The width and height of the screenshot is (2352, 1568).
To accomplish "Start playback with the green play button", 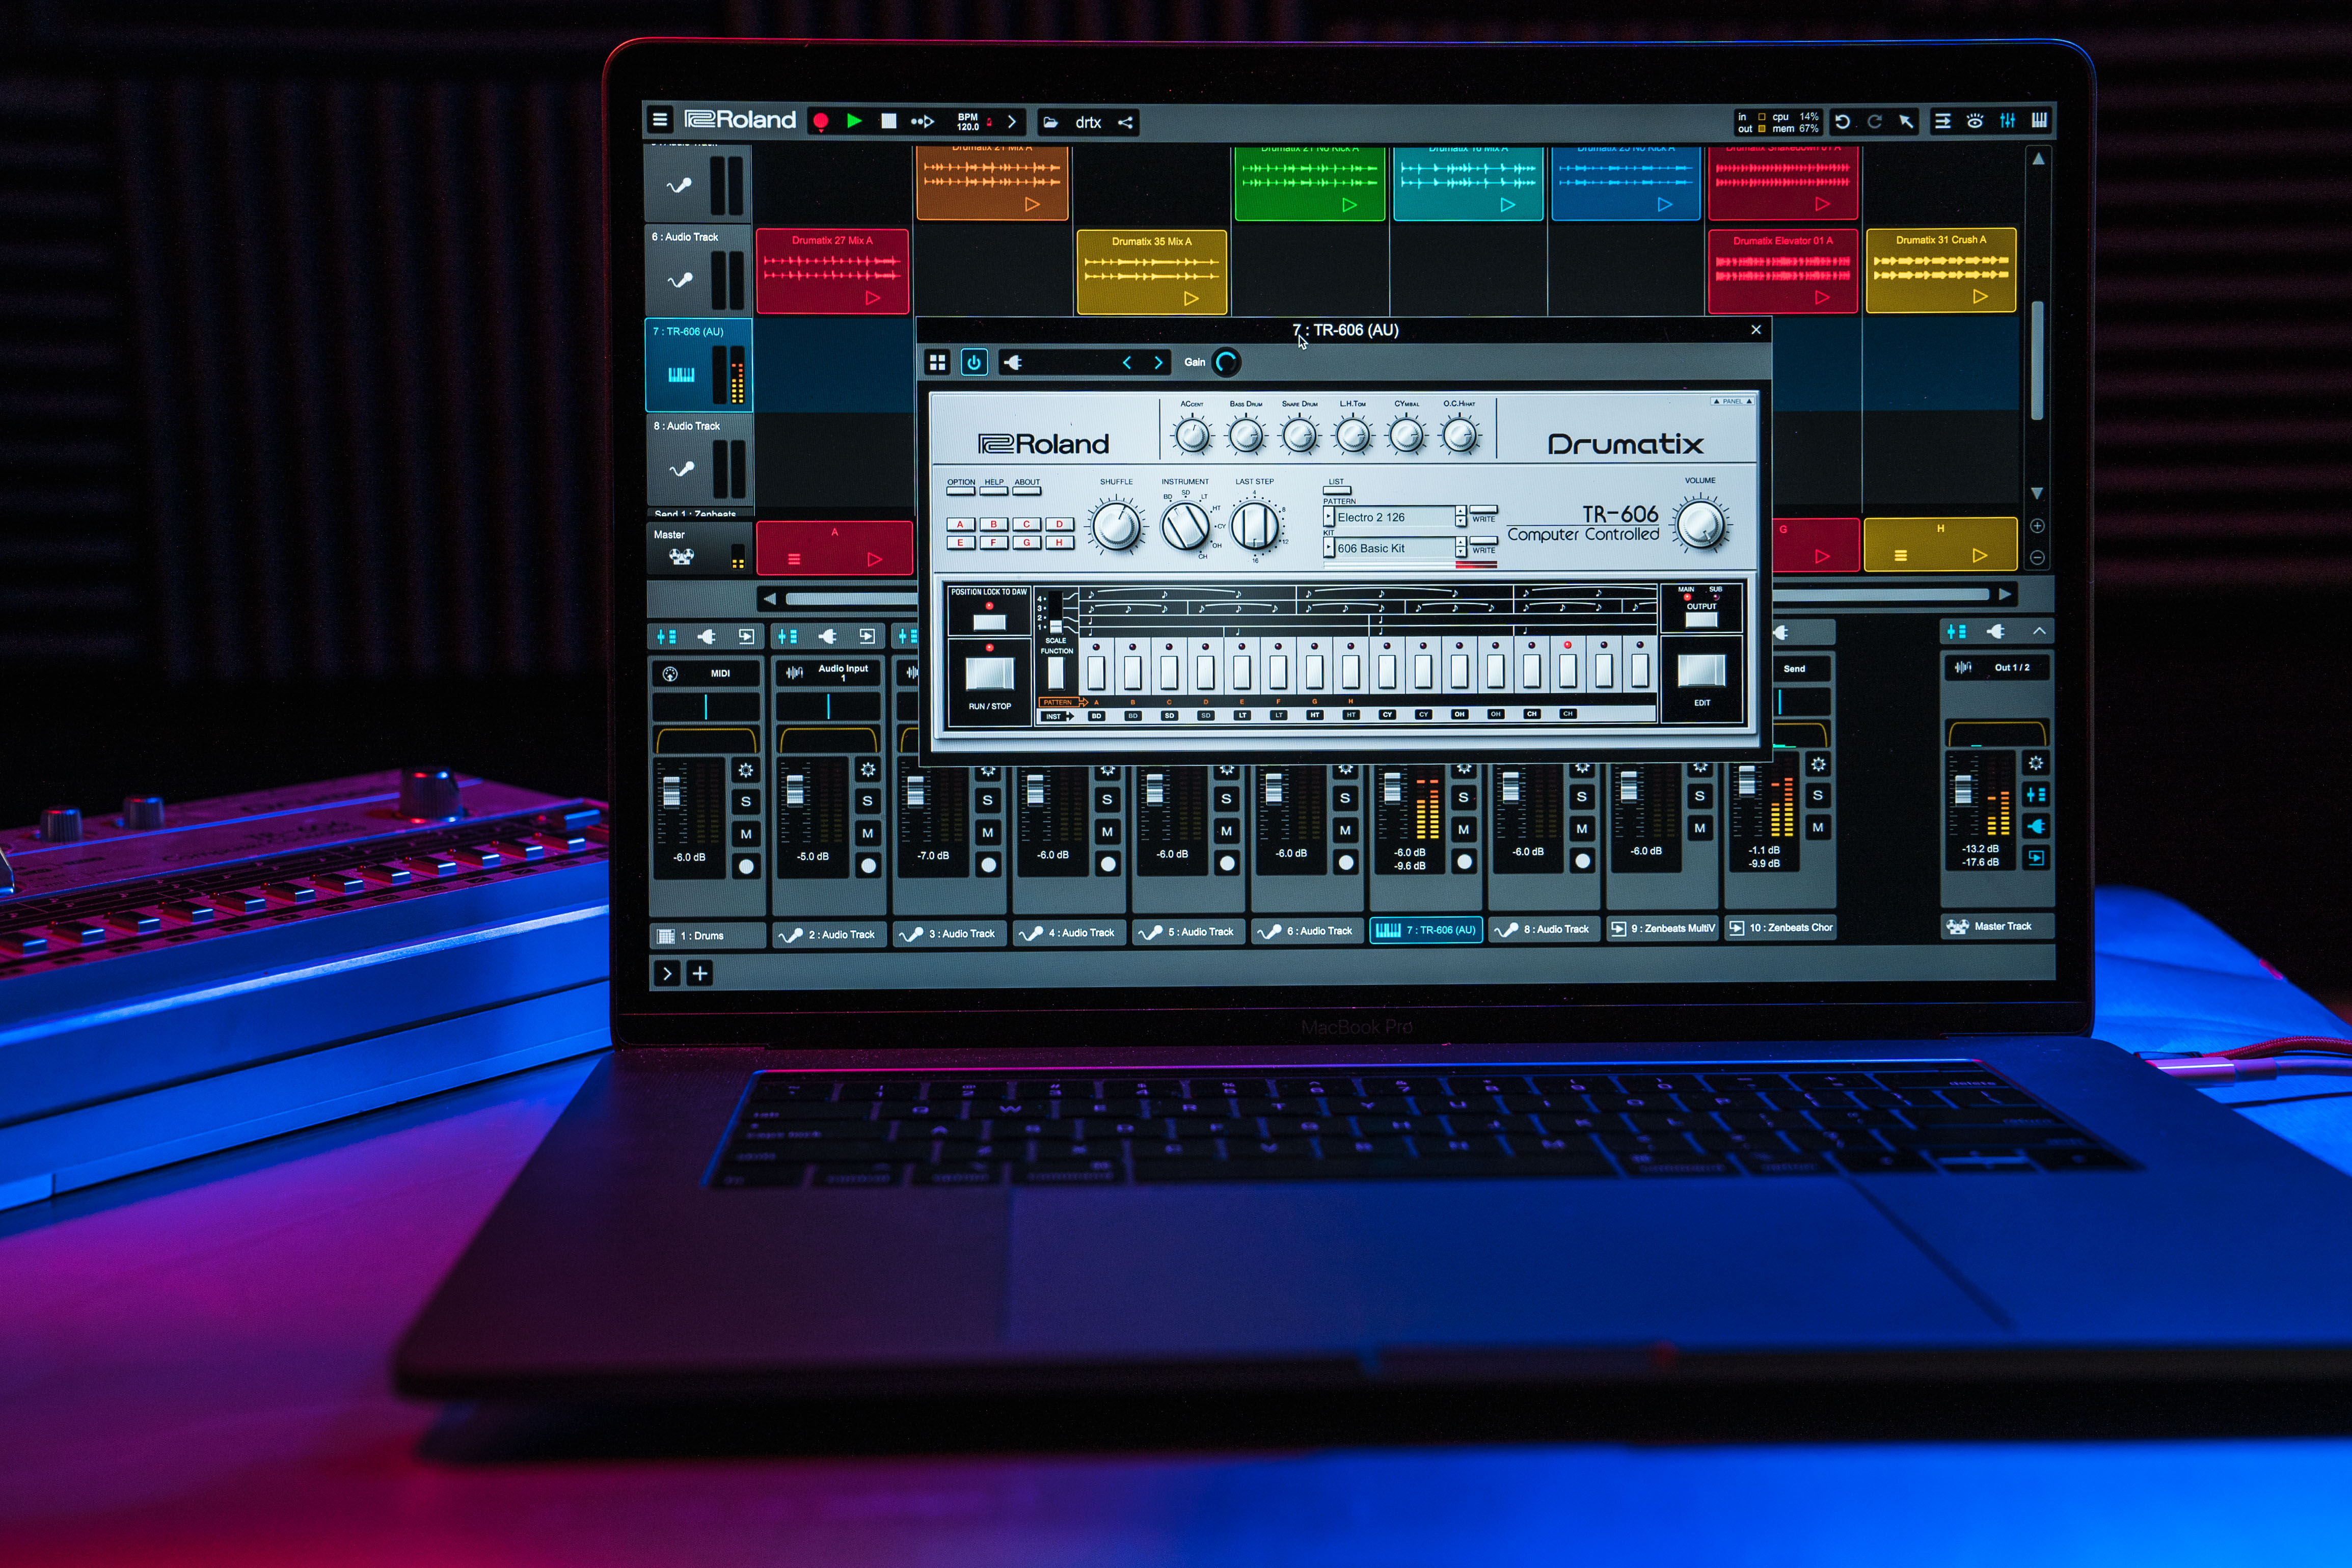I will (x=854, y=121).
